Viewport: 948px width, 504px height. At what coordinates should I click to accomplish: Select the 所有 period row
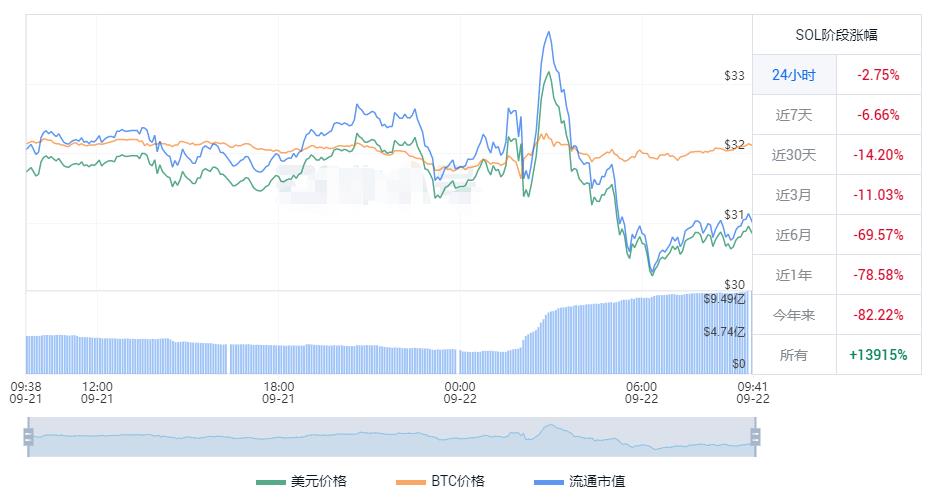[794, 355]
